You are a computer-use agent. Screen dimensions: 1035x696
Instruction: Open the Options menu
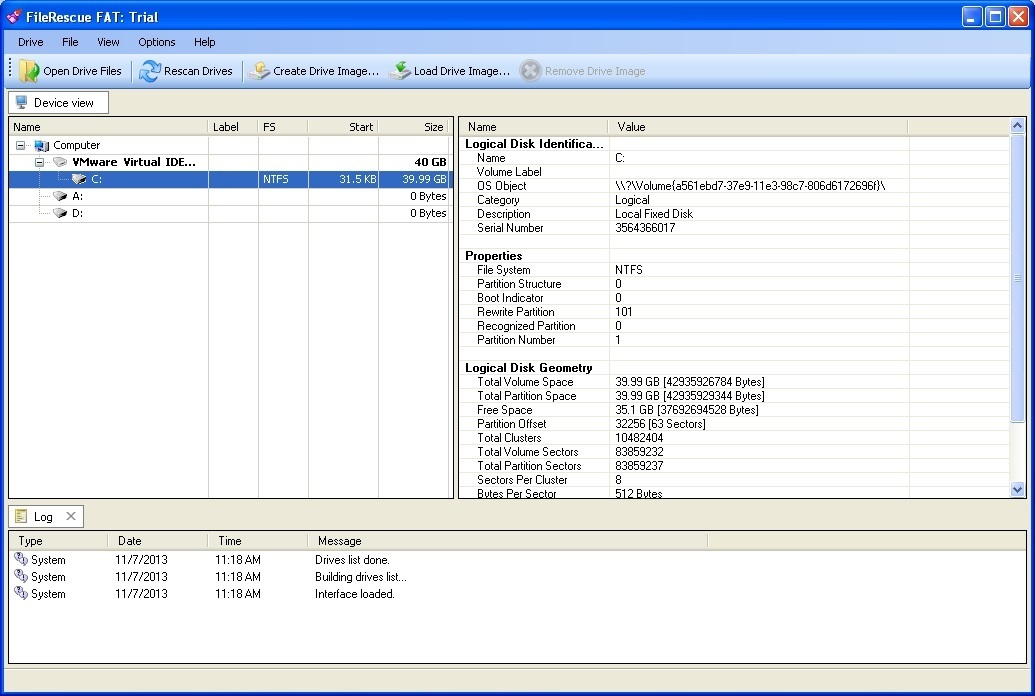coord(156,42)
